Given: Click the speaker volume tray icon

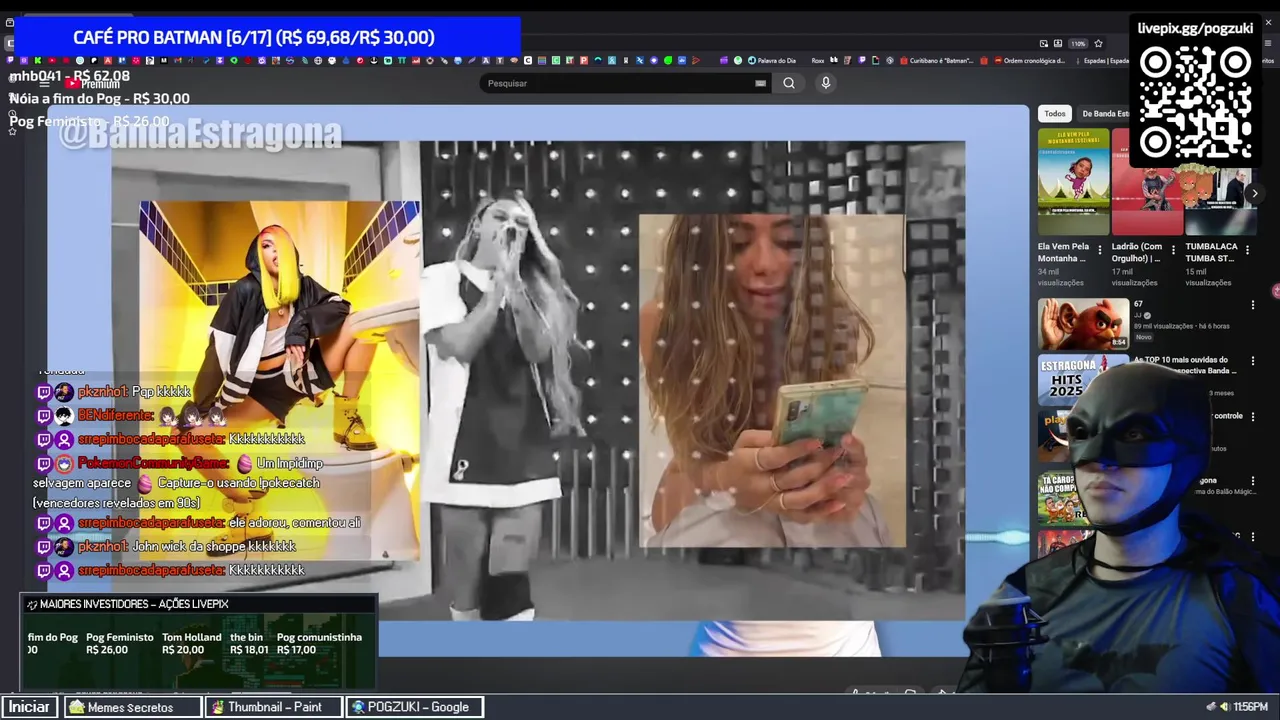Looking at the screenshot, I should (1224, 707).
